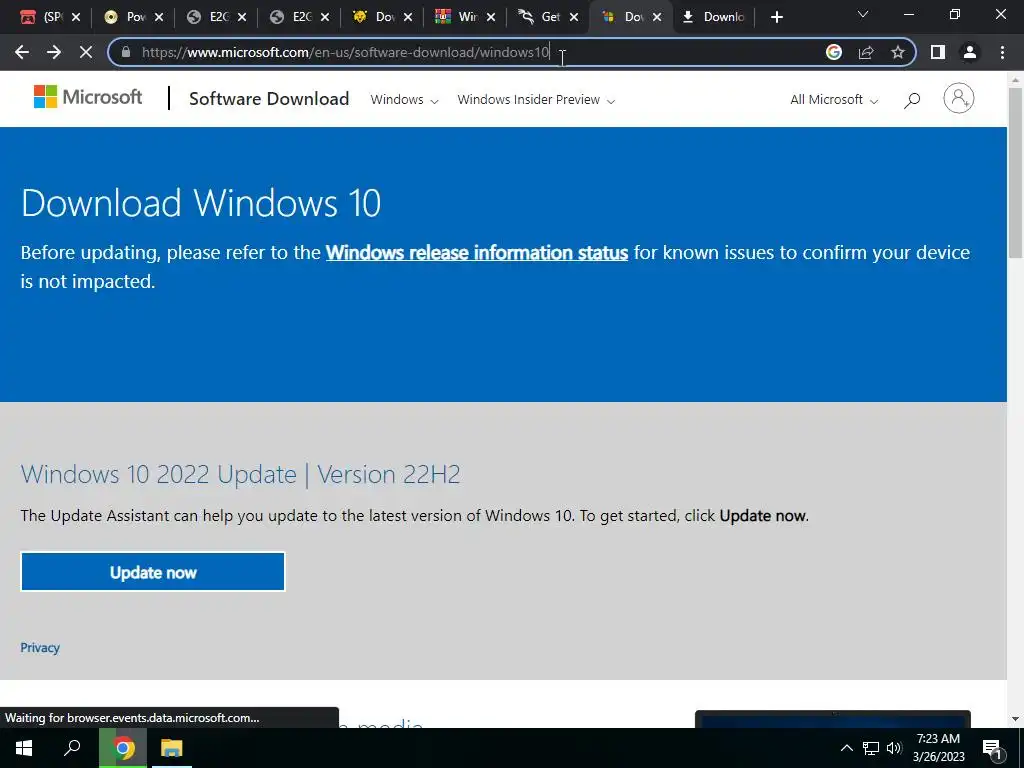Close the Win tab

tap(491, 17)
